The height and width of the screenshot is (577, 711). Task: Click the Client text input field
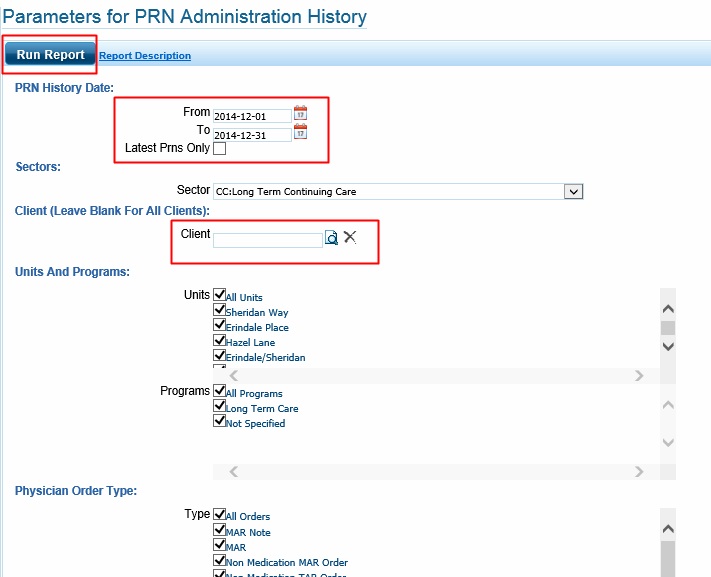(x=267, y=240)
